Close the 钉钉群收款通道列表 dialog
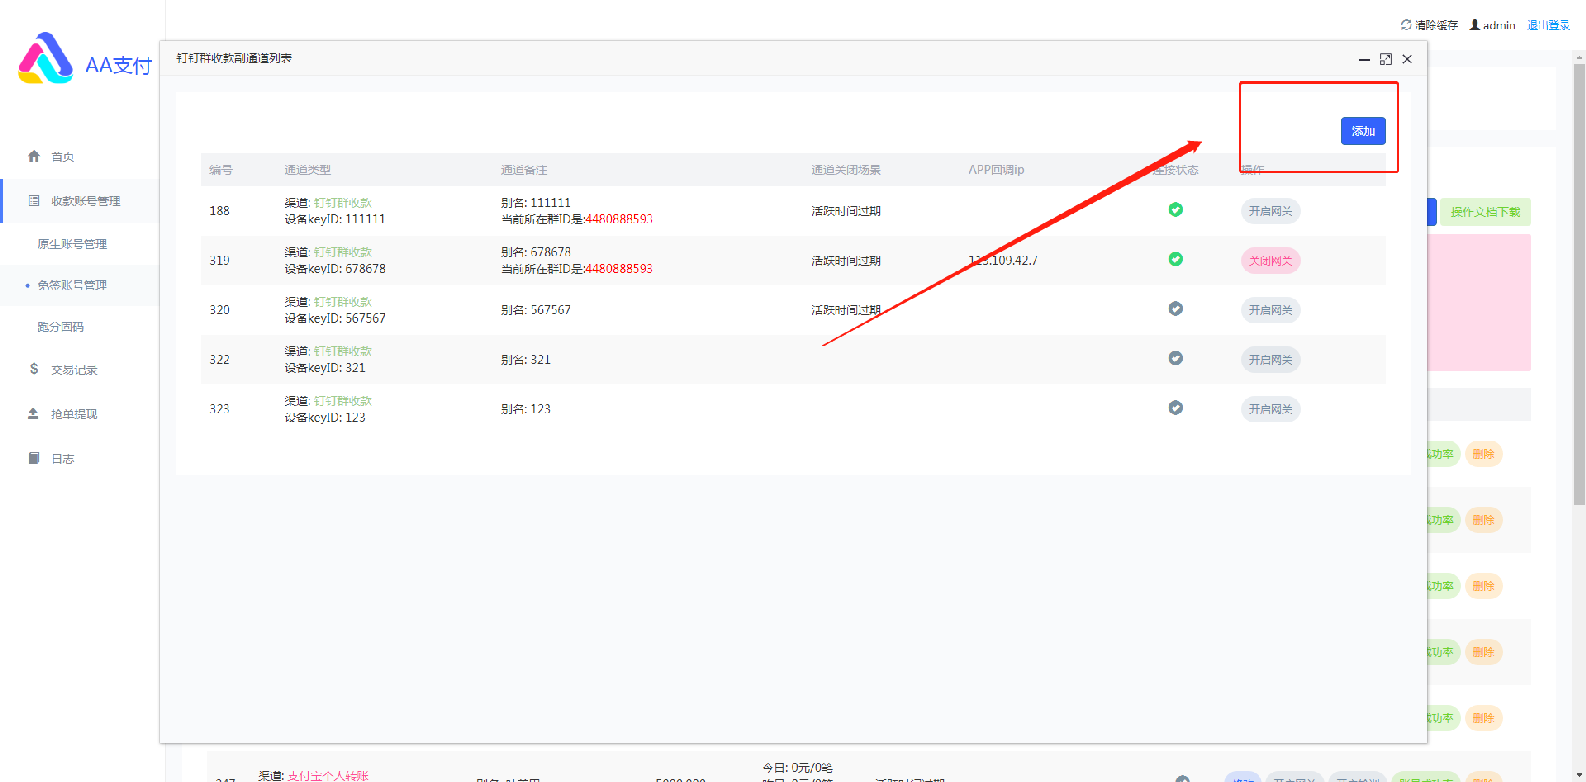This screenshot has width=1586, height=782. pyautogui.click(x=1407, y=59)
